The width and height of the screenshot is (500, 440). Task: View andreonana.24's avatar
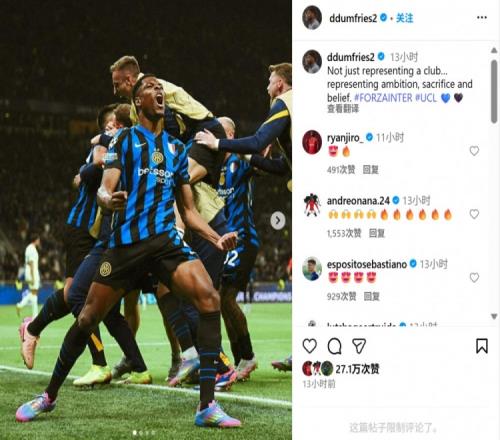click(x=312, y=205)
